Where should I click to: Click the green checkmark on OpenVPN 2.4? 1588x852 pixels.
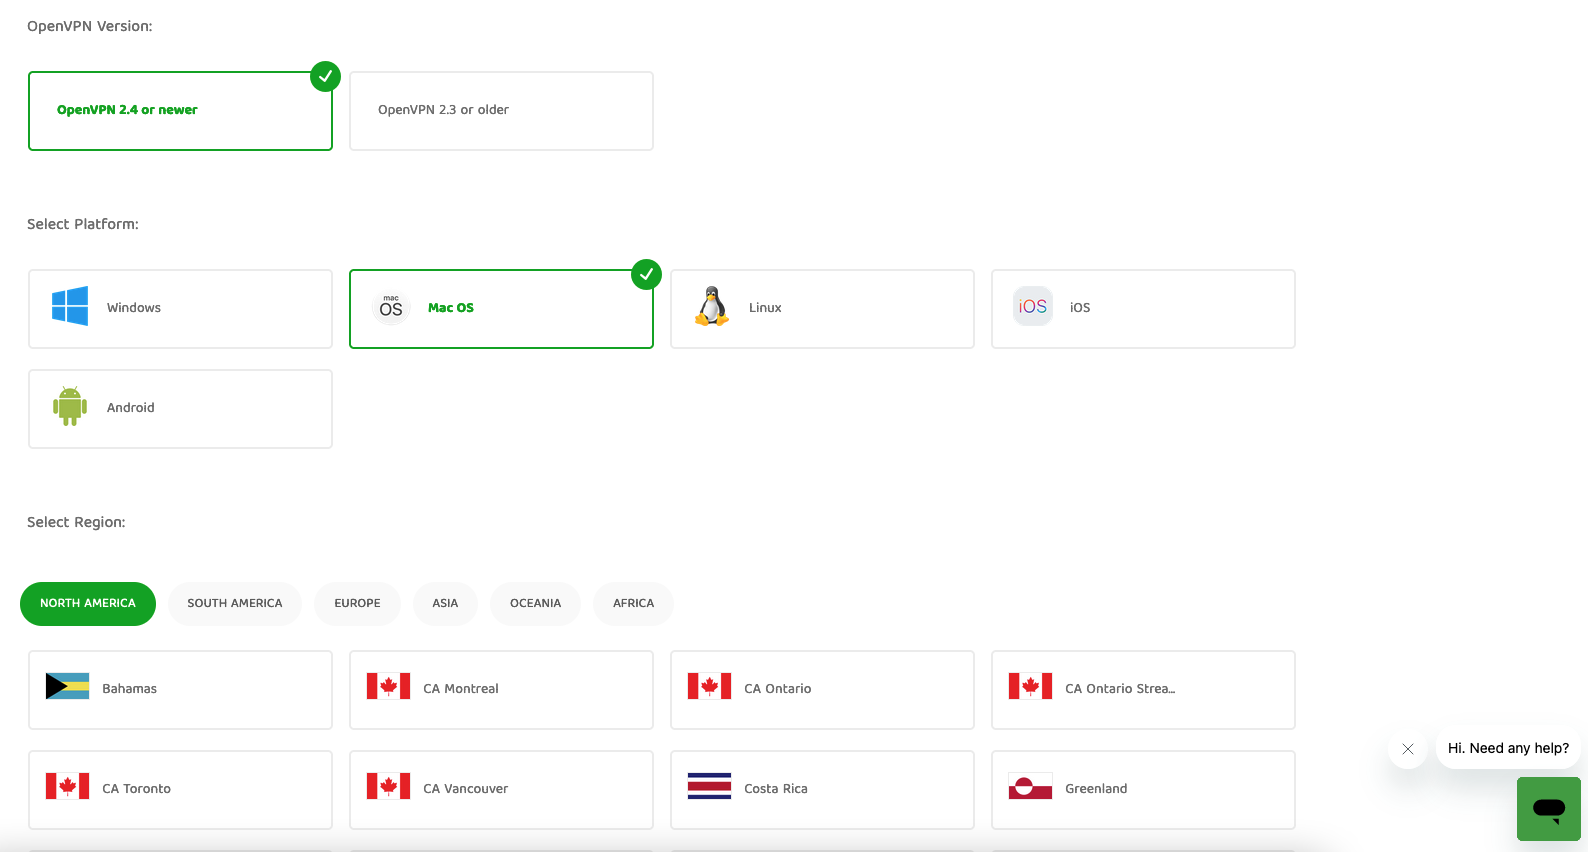point(325,76)
